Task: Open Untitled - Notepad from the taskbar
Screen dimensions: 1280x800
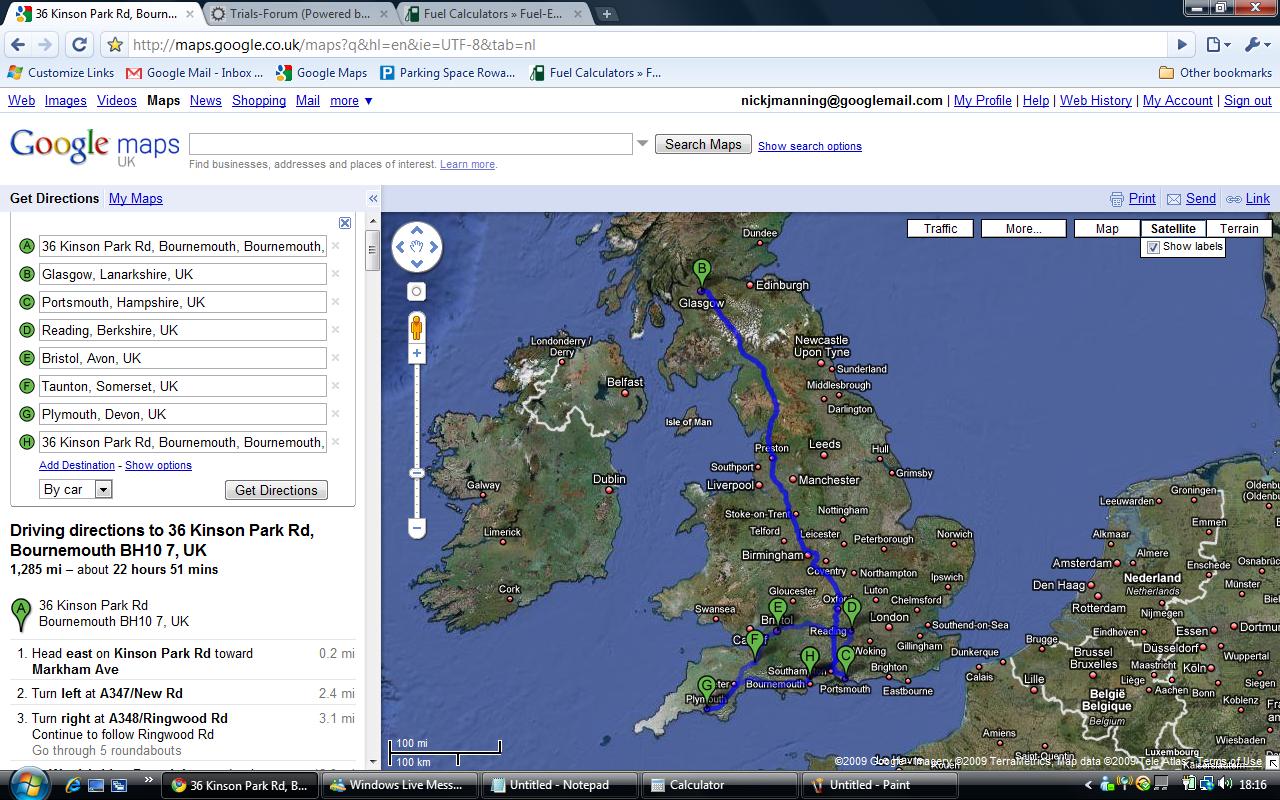Action: [x=559, y=785]
